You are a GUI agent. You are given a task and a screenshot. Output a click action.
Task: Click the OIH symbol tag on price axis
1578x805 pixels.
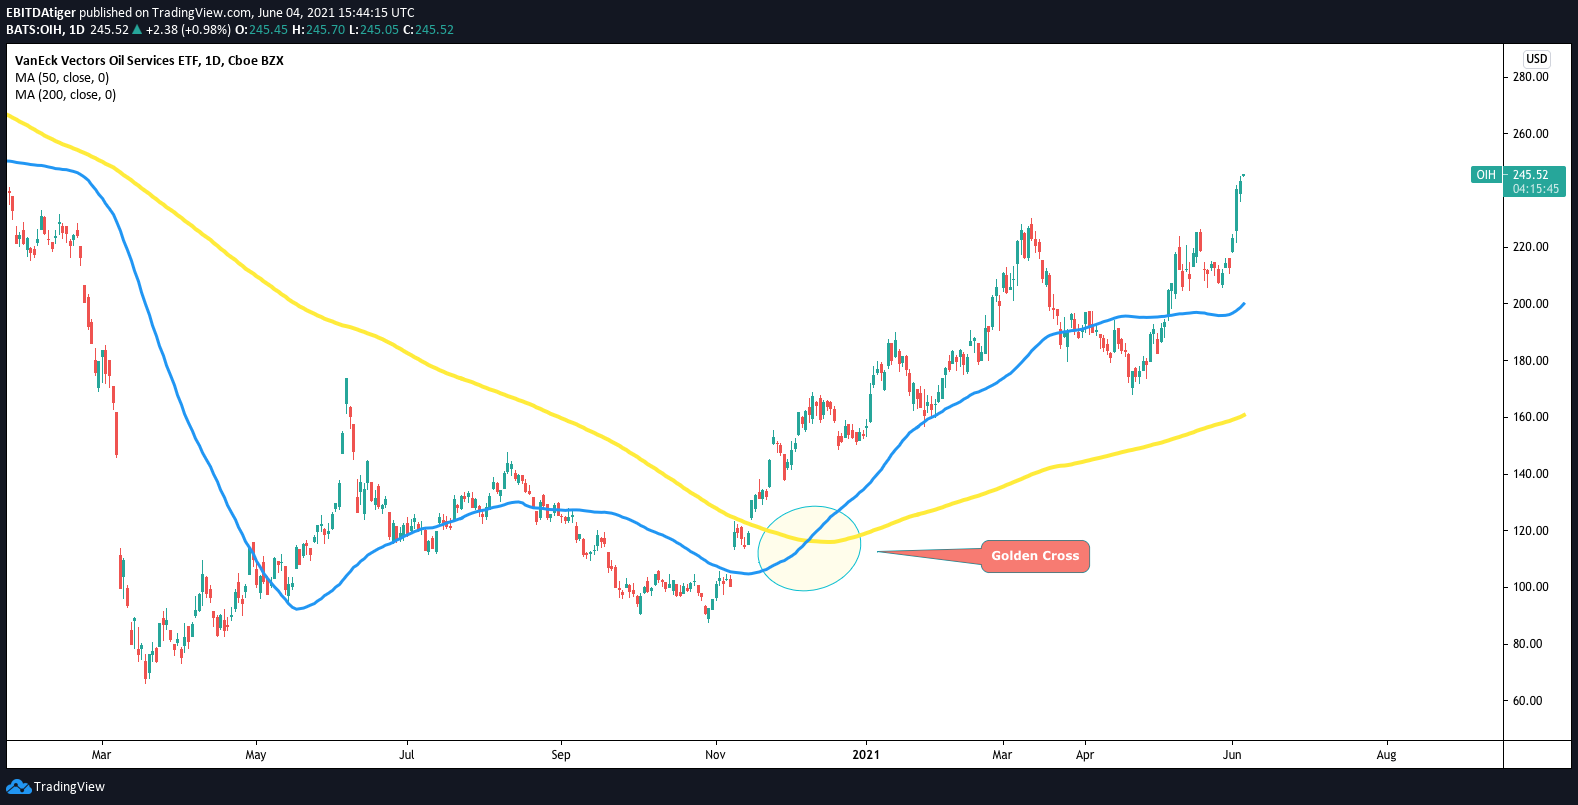[1486, 175]
